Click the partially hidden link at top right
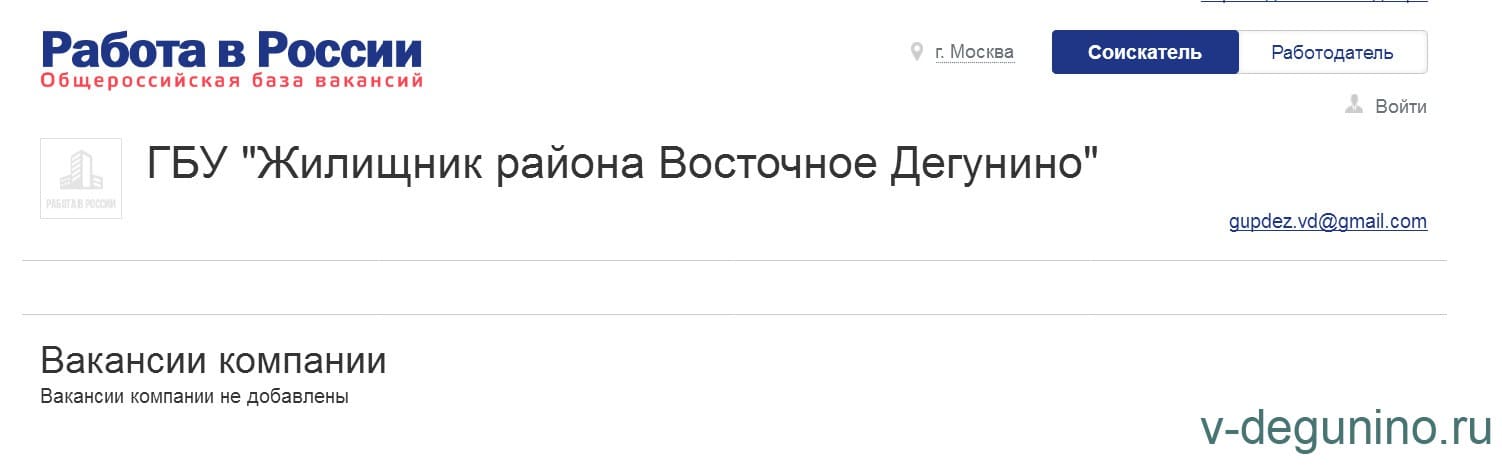 tap(1313, 2)
